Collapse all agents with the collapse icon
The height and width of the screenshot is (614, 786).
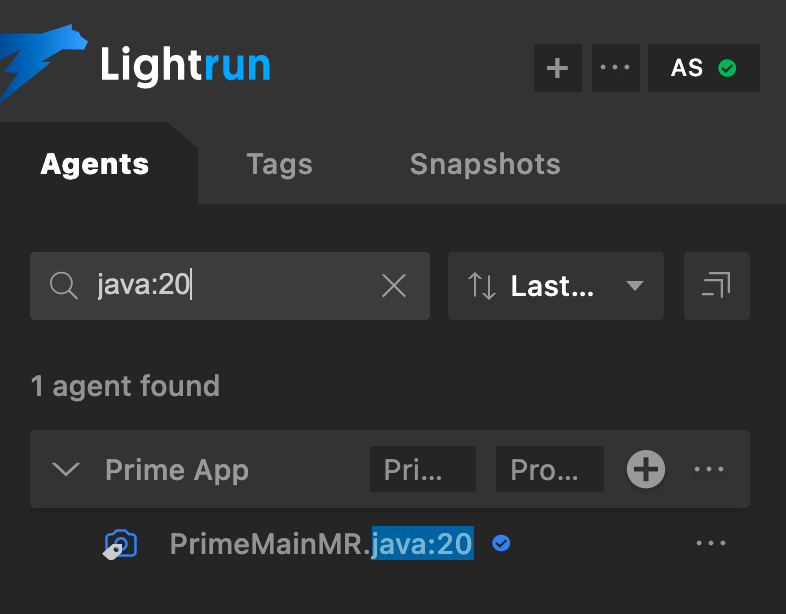[716, 286]
